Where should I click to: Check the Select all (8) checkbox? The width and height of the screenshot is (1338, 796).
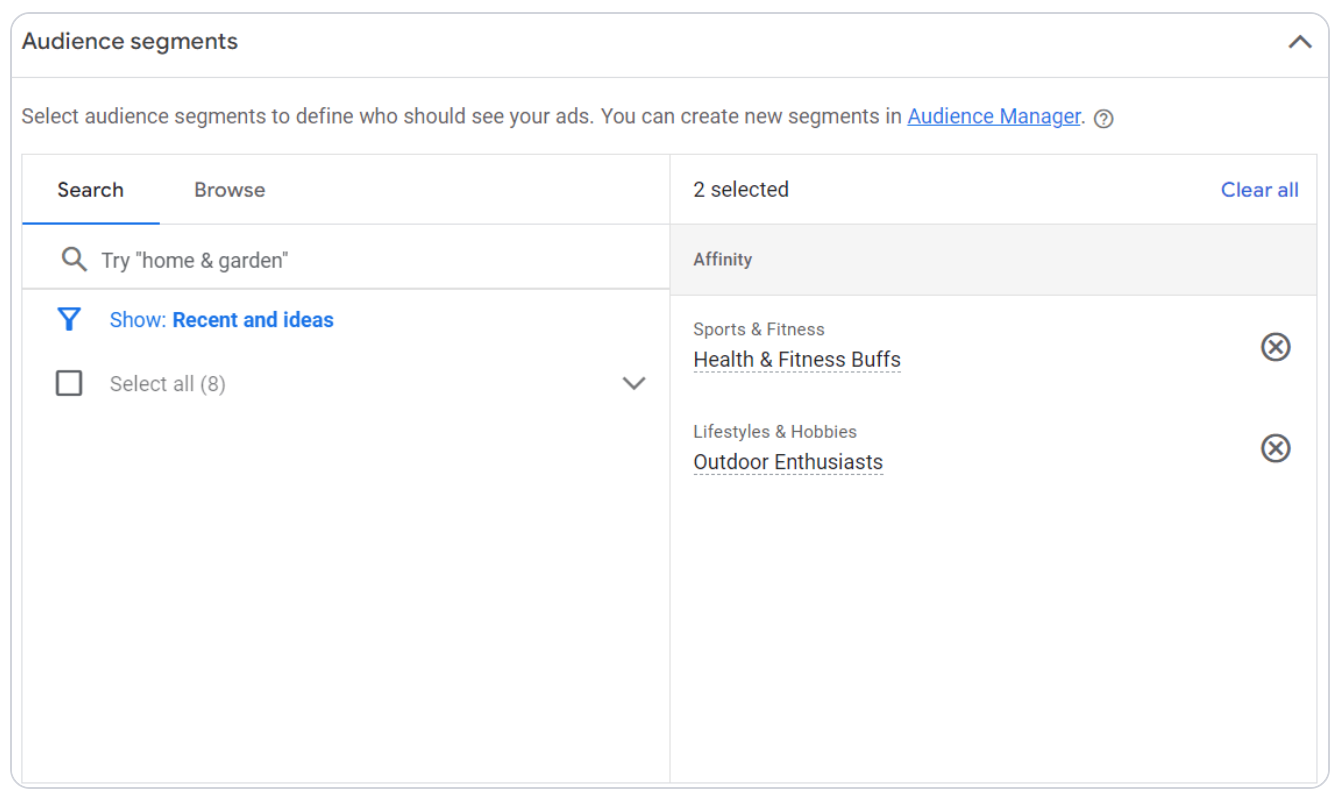tap(68, 383)
